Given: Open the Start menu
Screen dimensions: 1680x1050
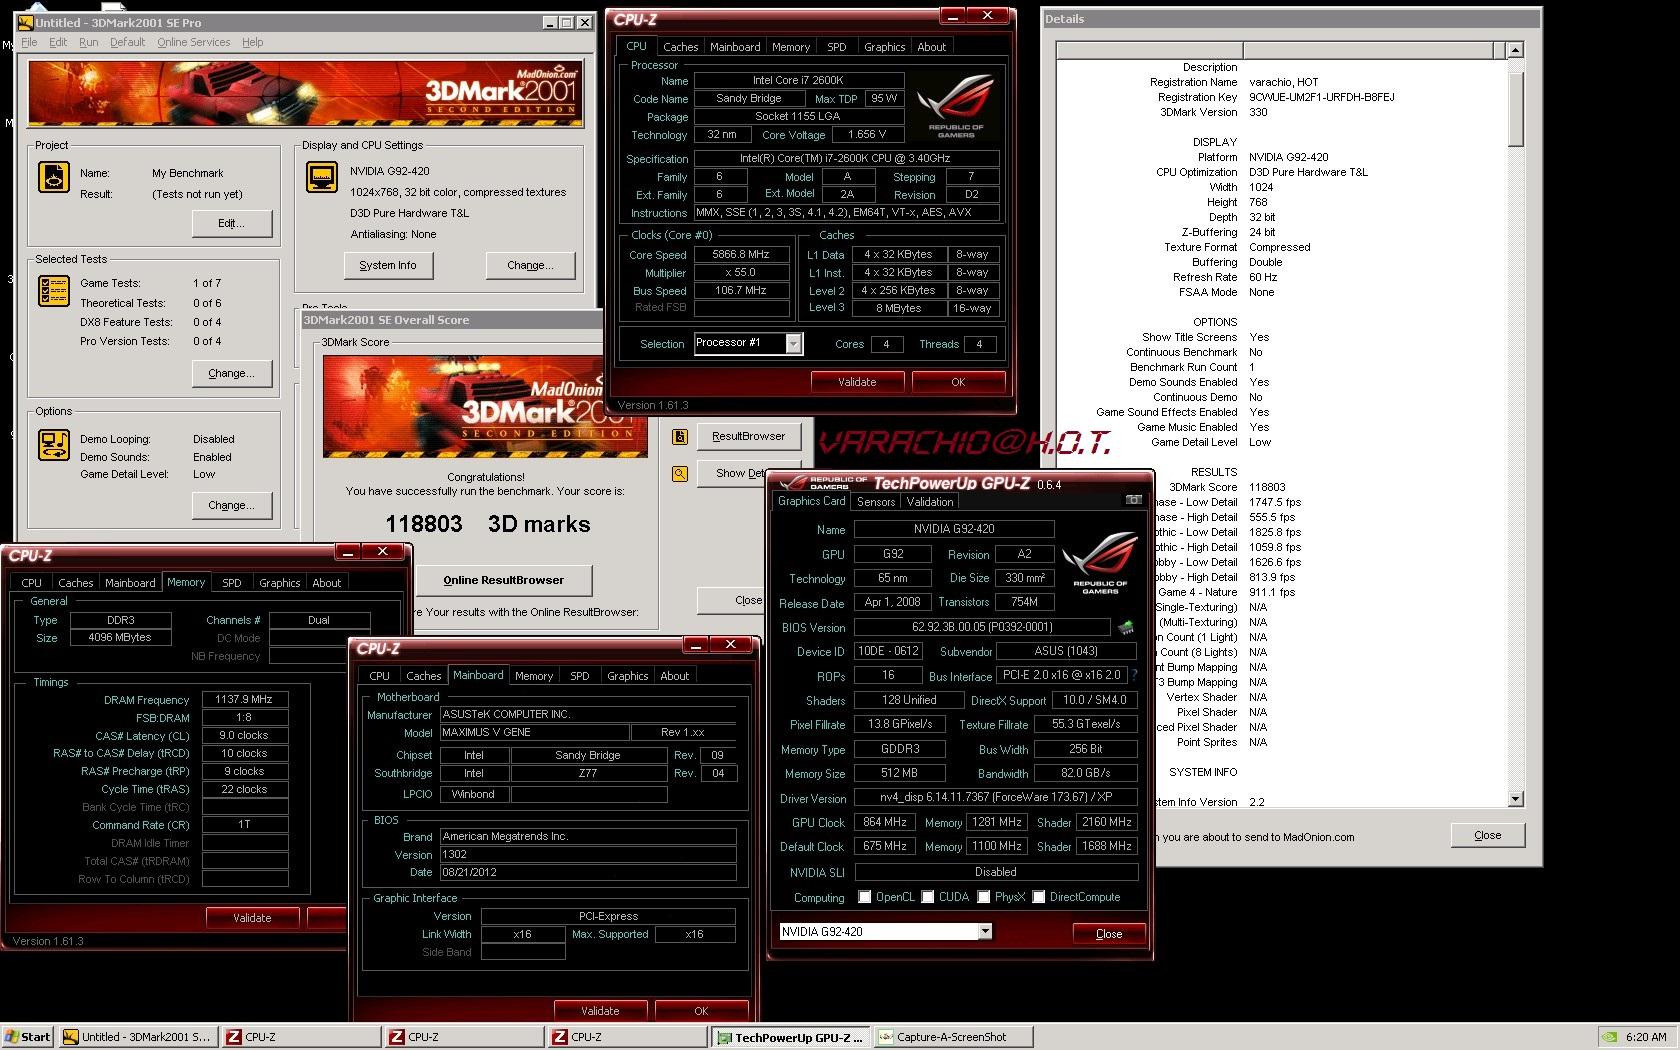Looking at the screenshot, I should (28, 1037).
